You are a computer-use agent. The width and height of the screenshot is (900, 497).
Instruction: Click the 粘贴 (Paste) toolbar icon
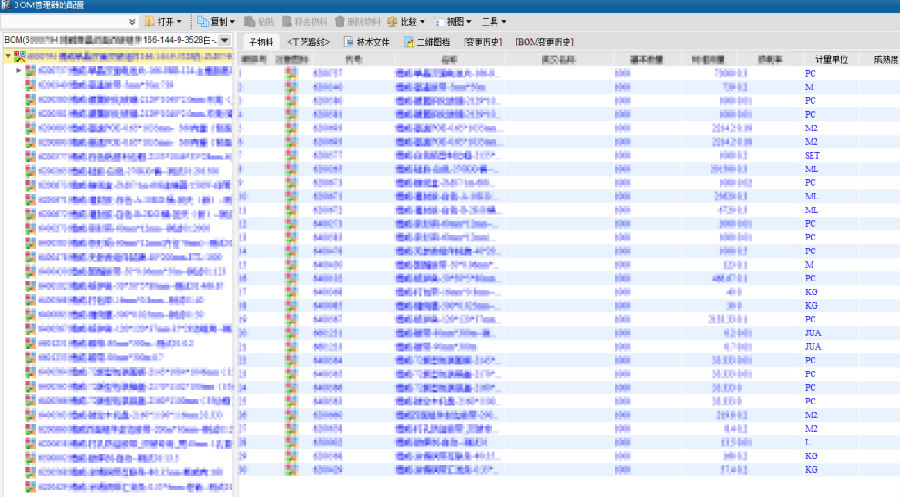pyautogui.click(x=250, y=21)
